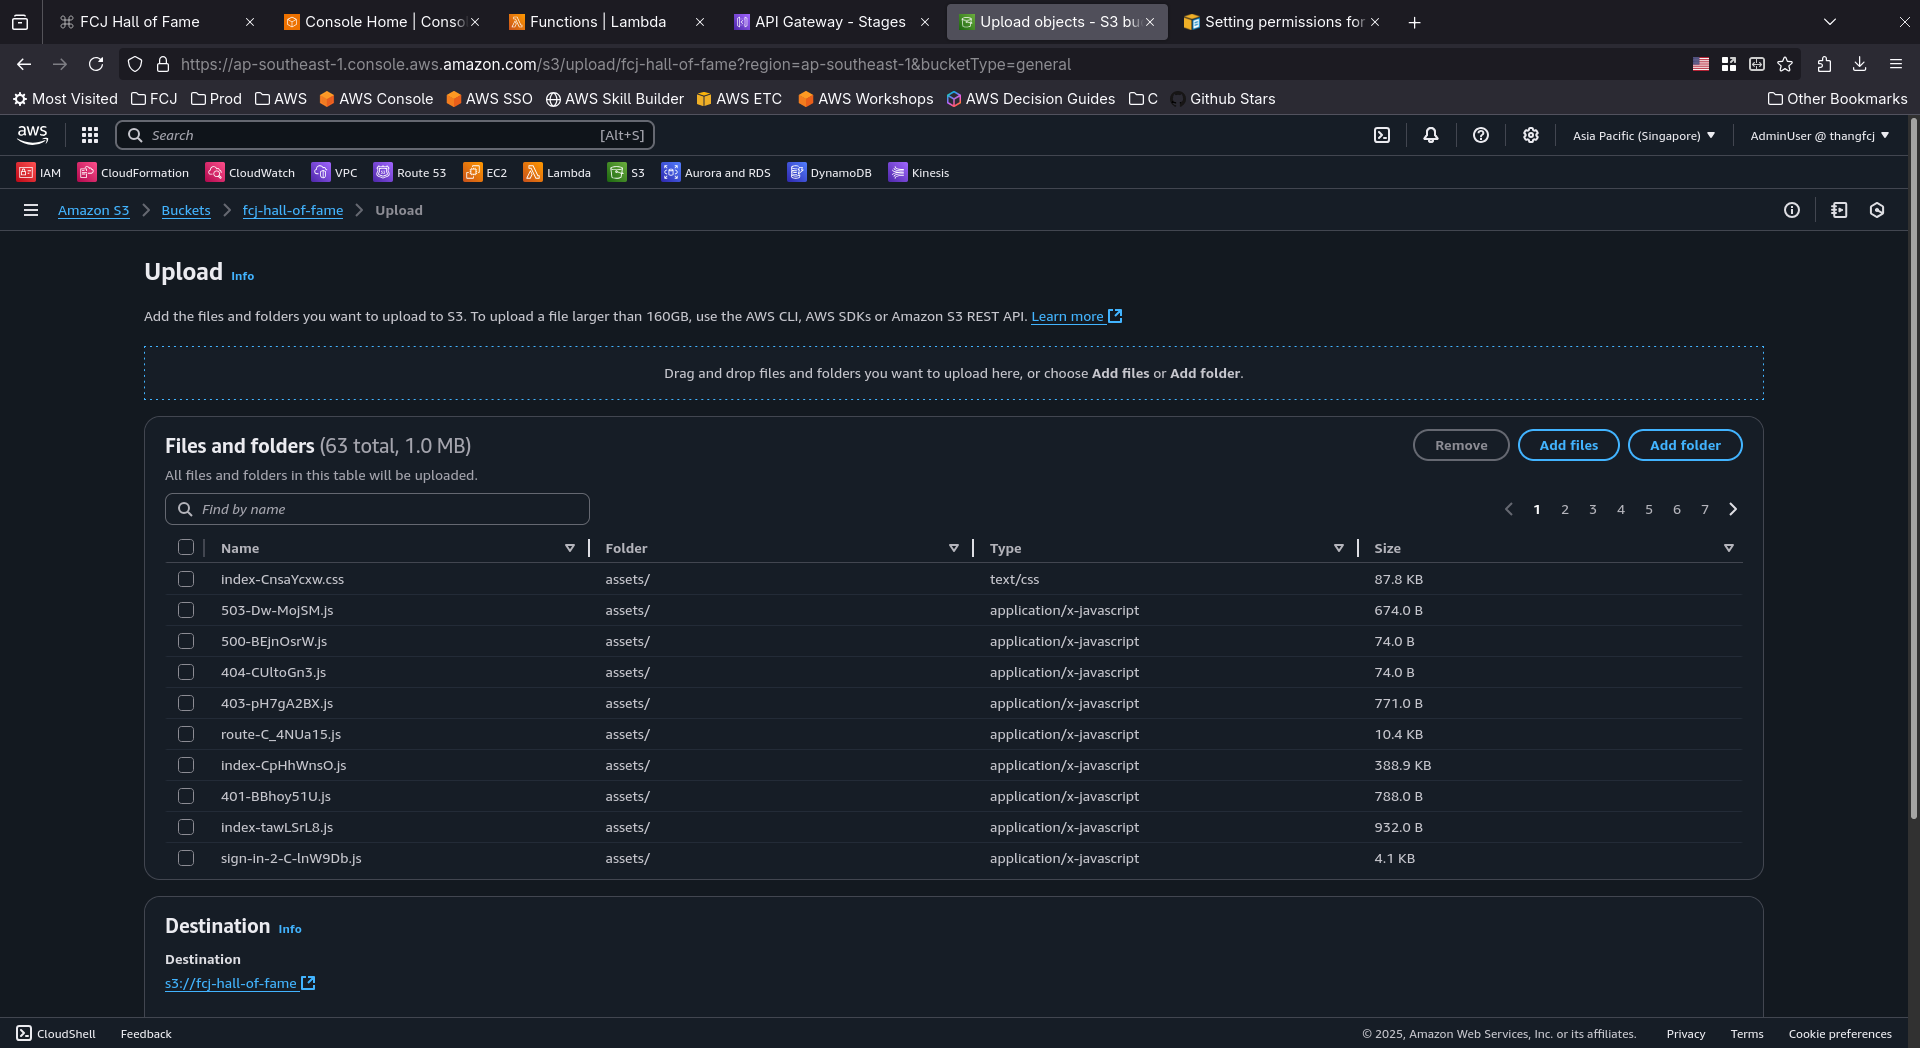The width and height of the screenshot is (1920, 1048).
Task: Open the EC2 service shortcut
Action: click(485, 172)
